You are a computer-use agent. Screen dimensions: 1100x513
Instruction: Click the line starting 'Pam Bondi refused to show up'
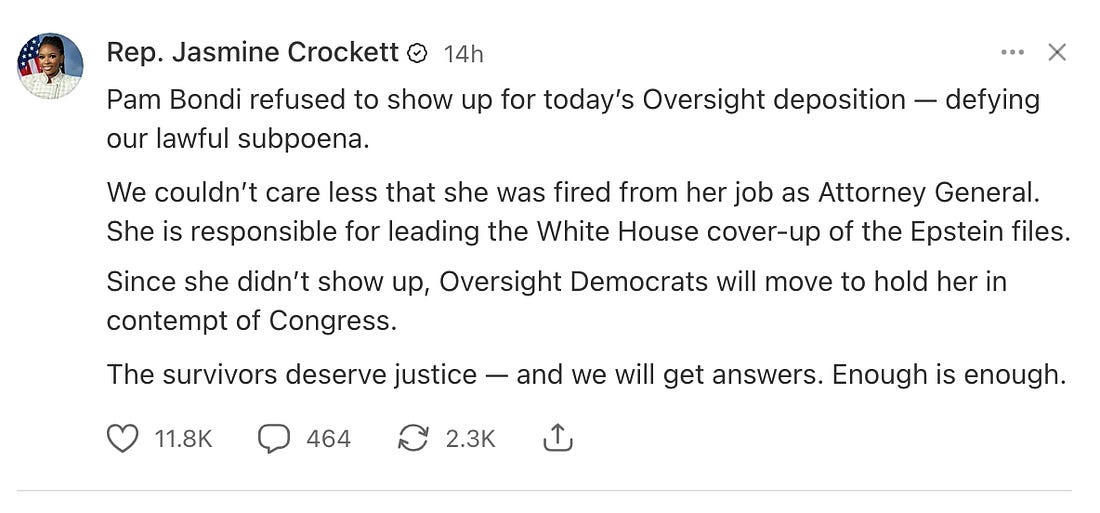click(573, 100)
